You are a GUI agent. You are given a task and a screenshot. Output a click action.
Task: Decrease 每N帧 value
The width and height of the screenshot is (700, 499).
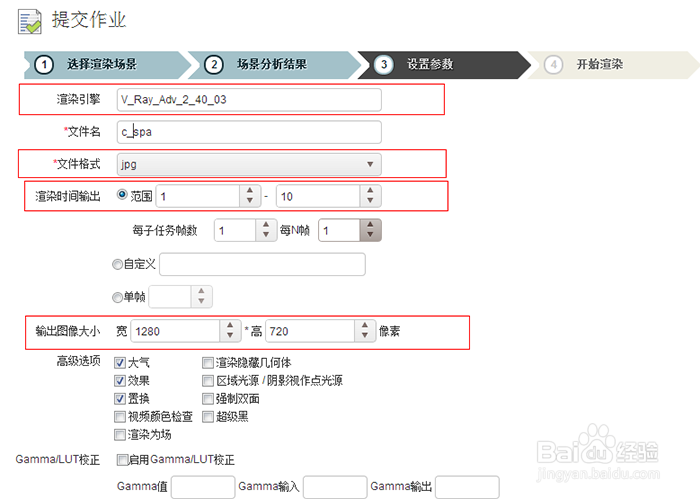click(x=370, y=235)
